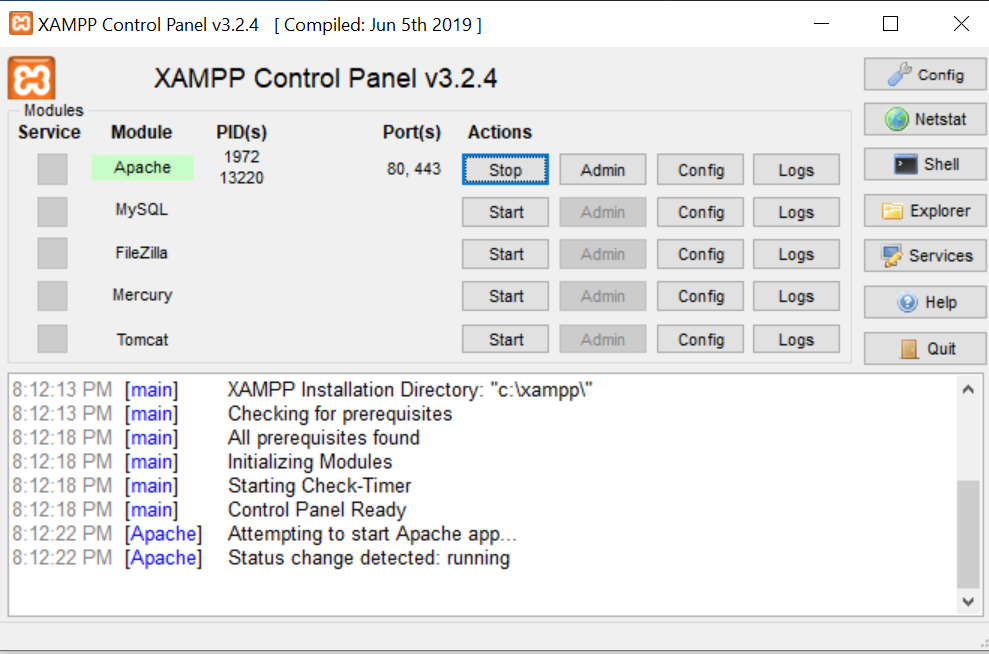989x654 pixels.
Task: Start the Mercury module
Action: 505,296
